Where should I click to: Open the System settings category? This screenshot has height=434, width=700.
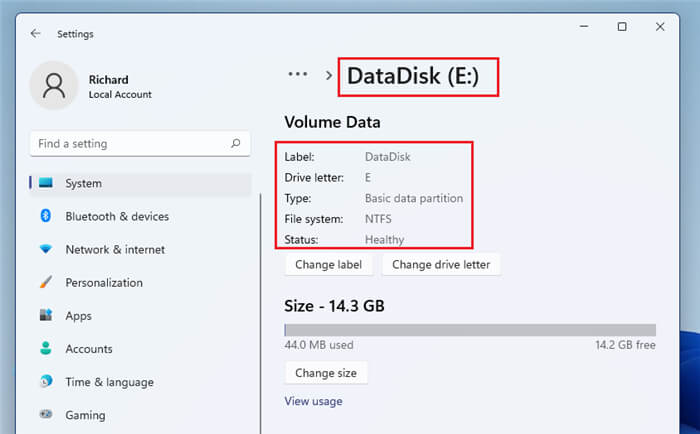pos(141,183)
